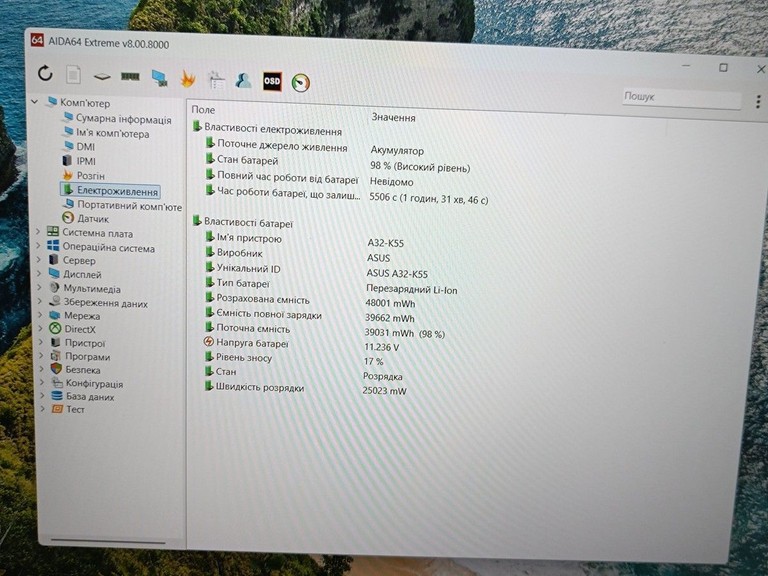
Task: Click the 48001 mWh value
Action: click(390, 304)
